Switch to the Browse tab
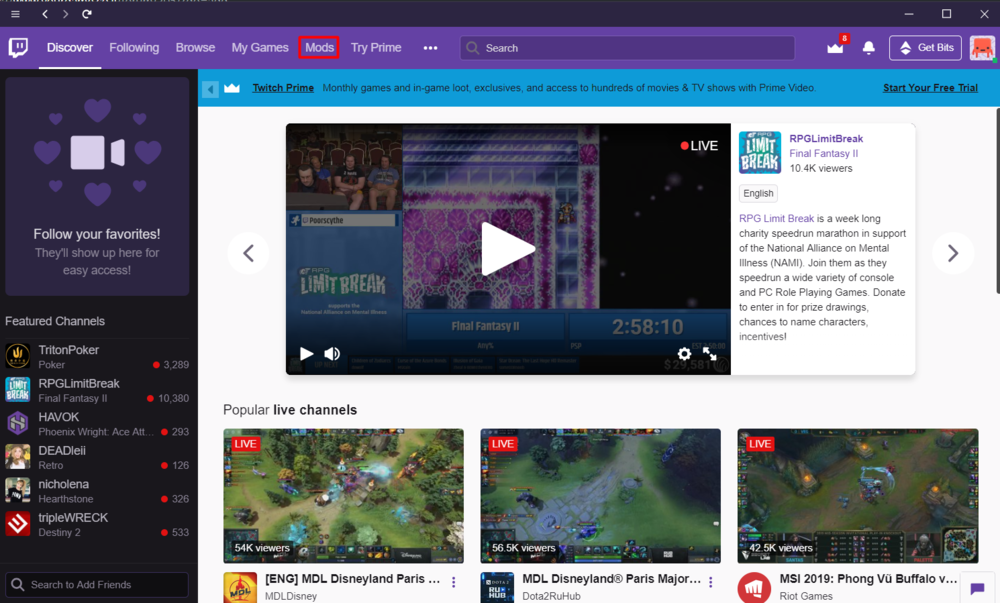This screenshot has height=603, width=1000. click(195, 48)
